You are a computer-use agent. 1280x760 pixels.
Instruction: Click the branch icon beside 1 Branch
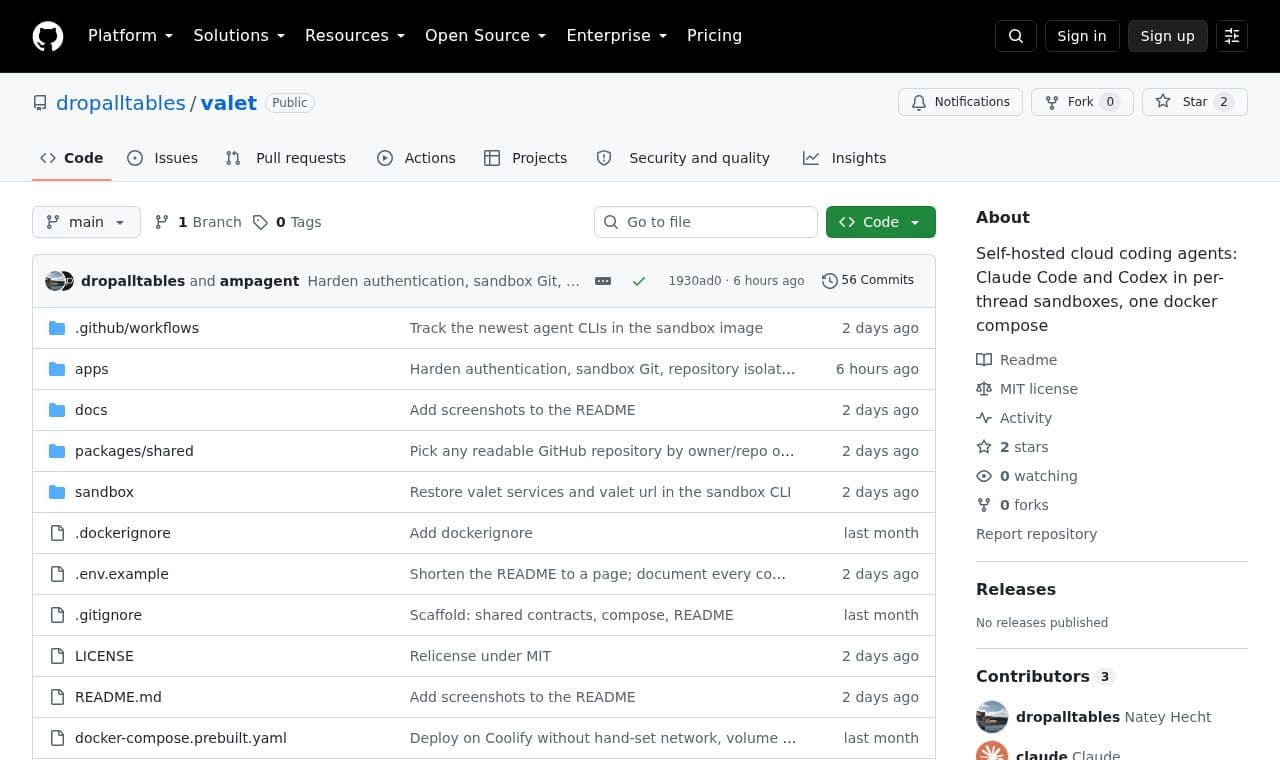[x=162, y=222]
